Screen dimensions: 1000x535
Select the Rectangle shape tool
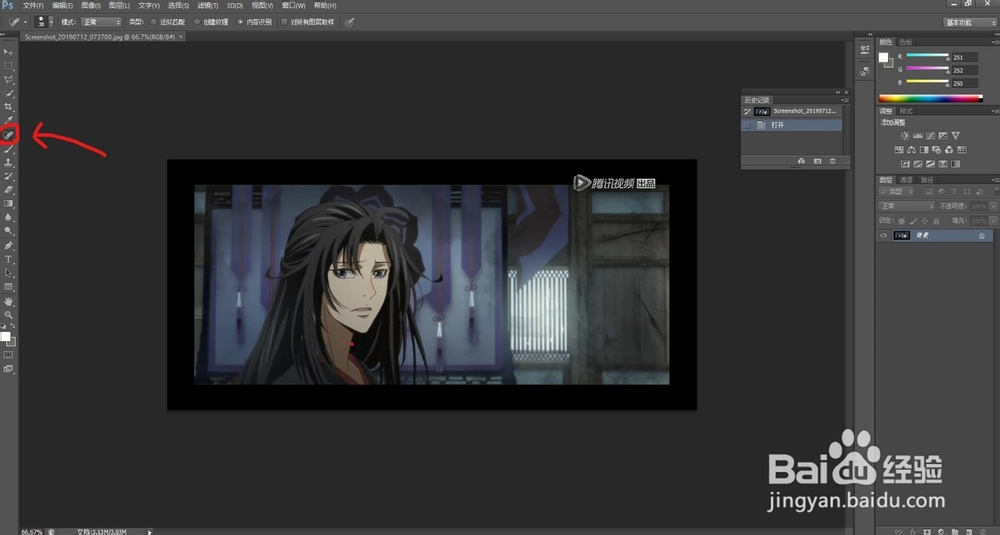[x=8, y=287]
